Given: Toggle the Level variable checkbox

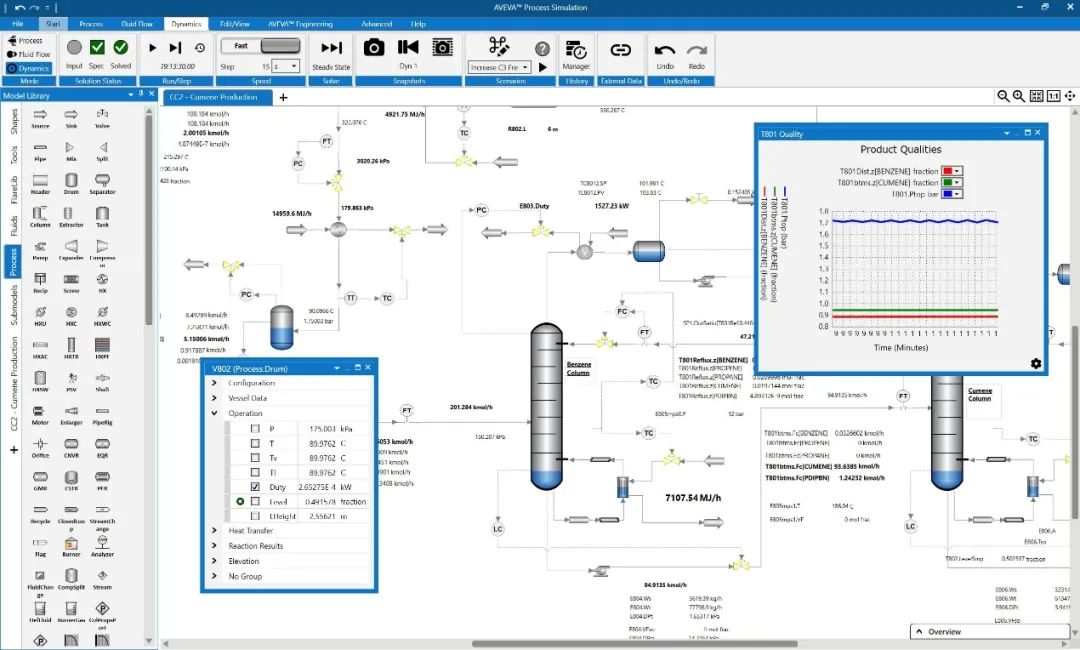Looking at the screenshot, I should click(255, 501).
